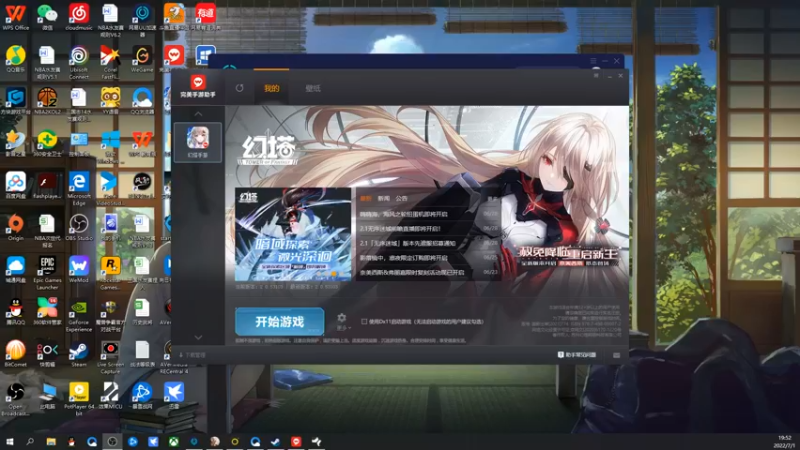Open the Windows Start menu
The image size is (800, 450).
pos(9,441)
